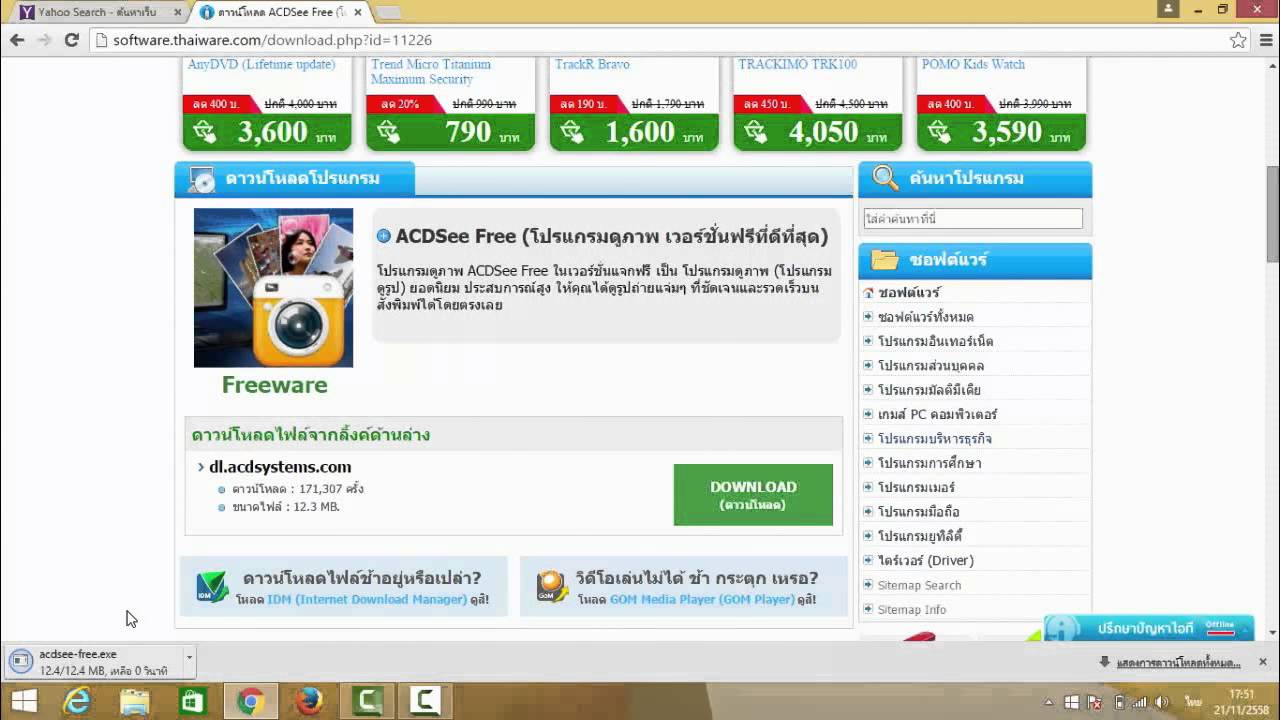The image size is (1280, 720).
Task: Open the โปรแกรมการศึกษา category link
Action: tap(929, 463)
